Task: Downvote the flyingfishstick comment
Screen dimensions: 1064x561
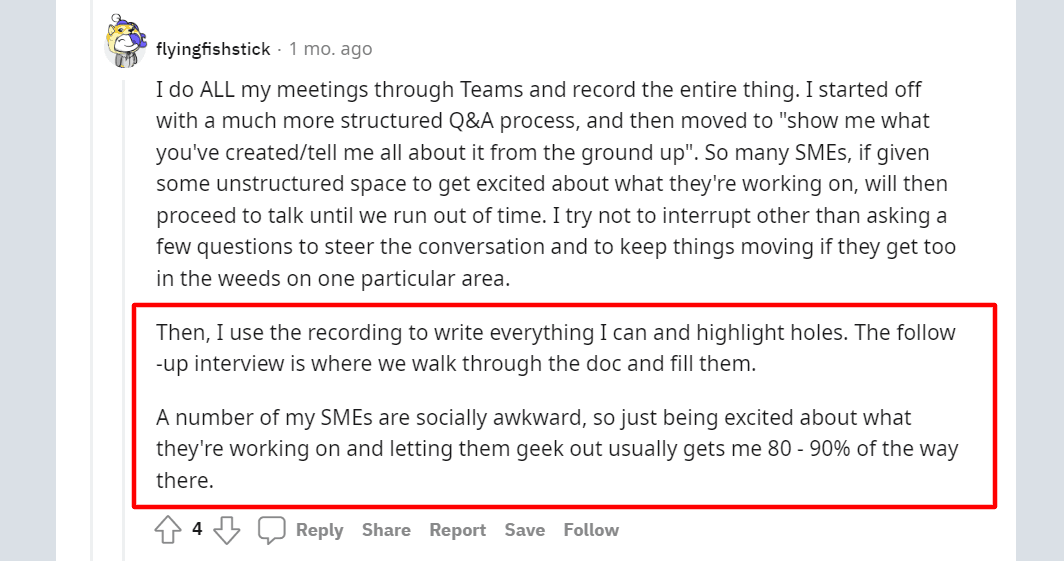Action: click(227, 530)
